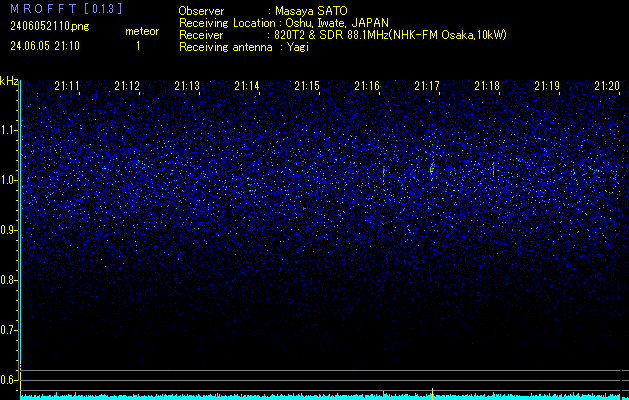Click the Observer line: Masaya SATO
This screenshot has width=629, height=400.
coord(263,11)
